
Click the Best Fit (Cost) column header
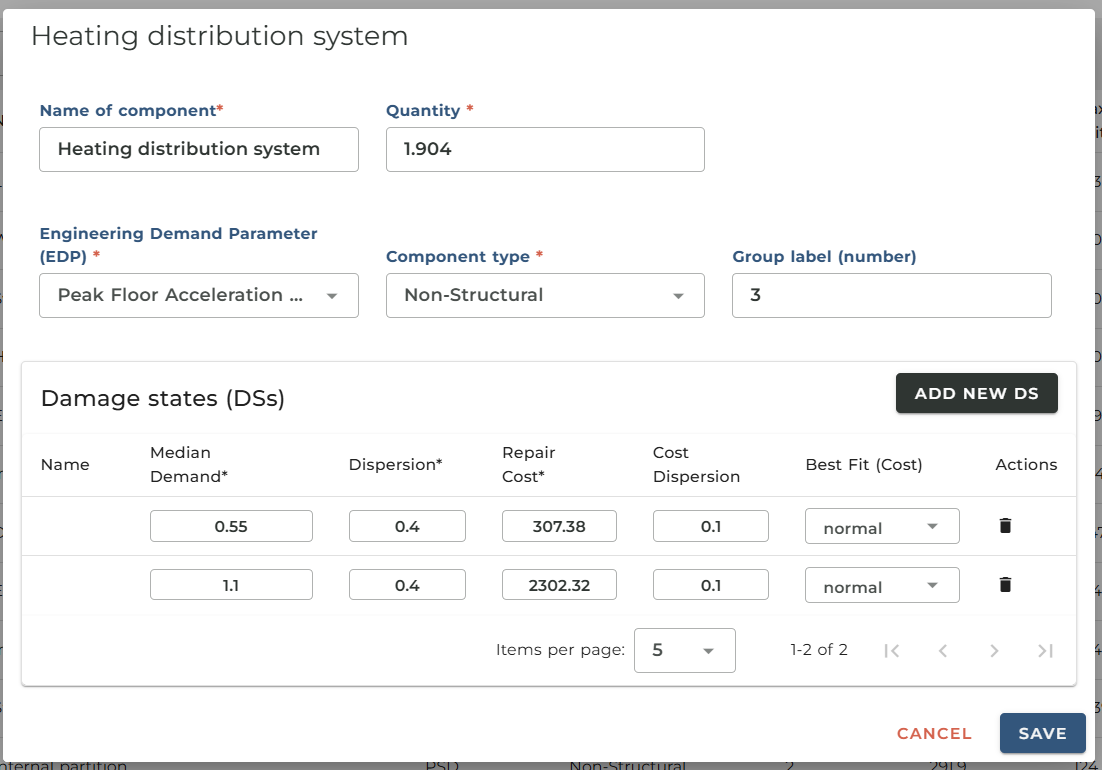tap(864, 464)
